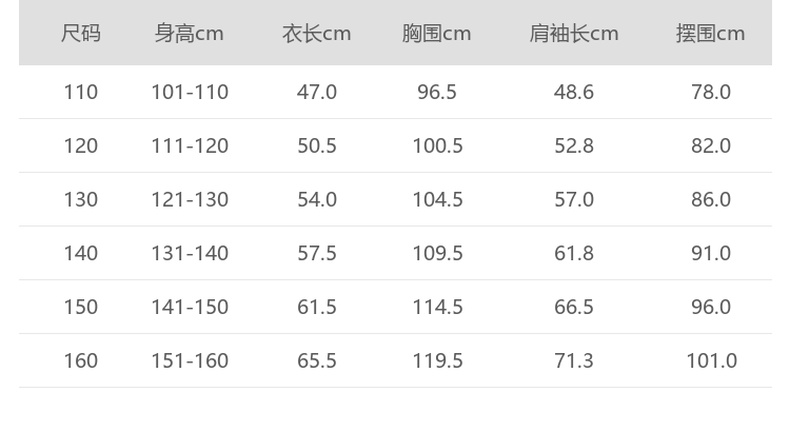Click the 52.8 shoulder-sleeve length cell

click(573, 146)
